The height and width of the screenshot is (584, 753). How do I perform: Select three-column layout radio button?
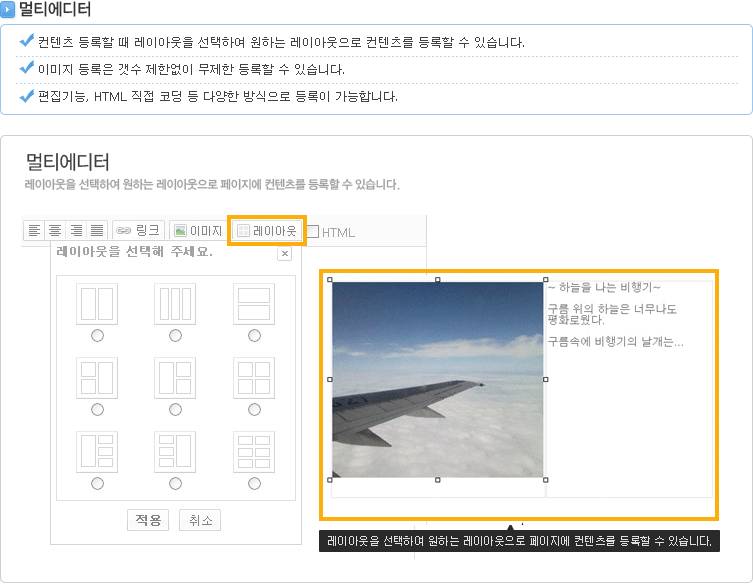point(175,335)
